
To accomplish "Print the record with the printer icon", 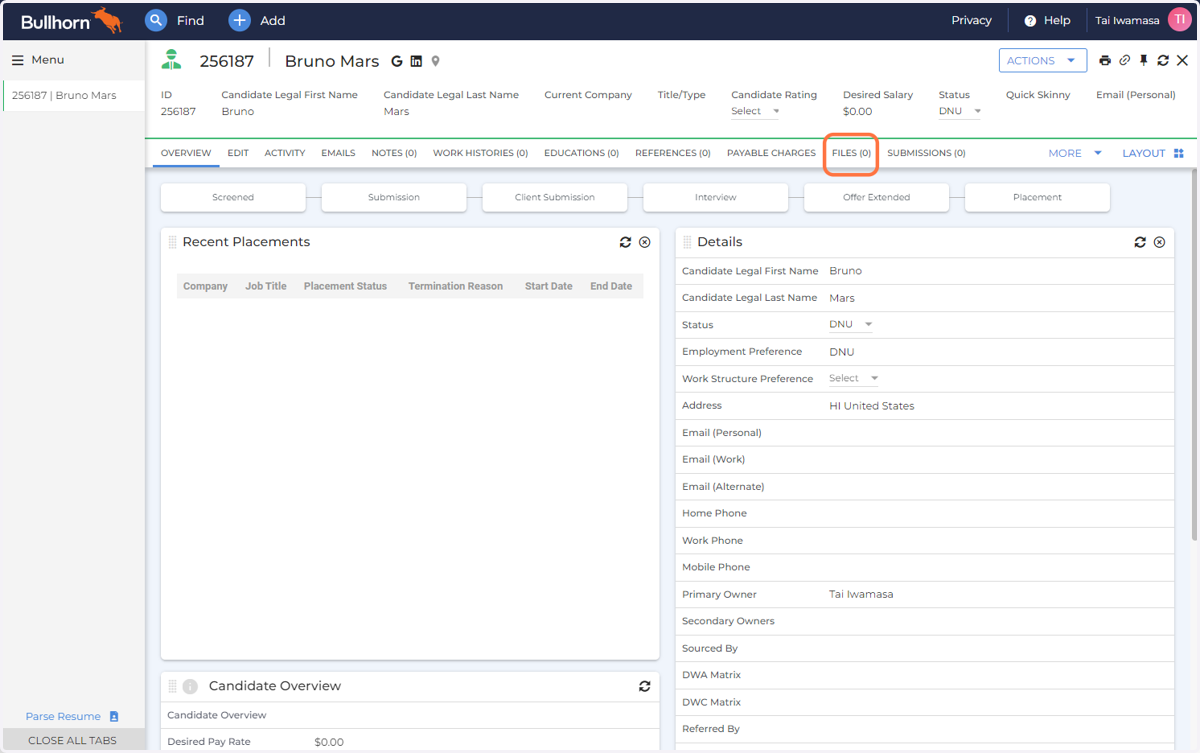I will click(x=1105, y=61).
